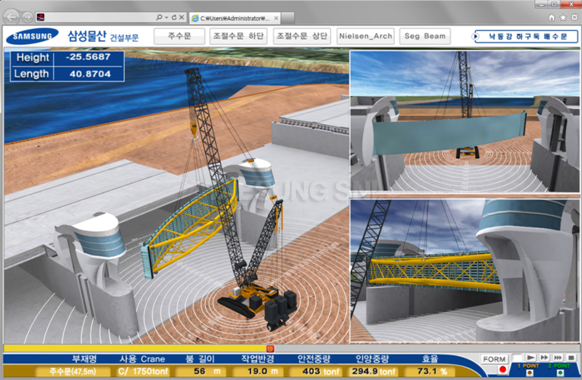Viewport: 582px width, 380px height.
Task: Click the Height value -25.5687
Action: point(88,57)
